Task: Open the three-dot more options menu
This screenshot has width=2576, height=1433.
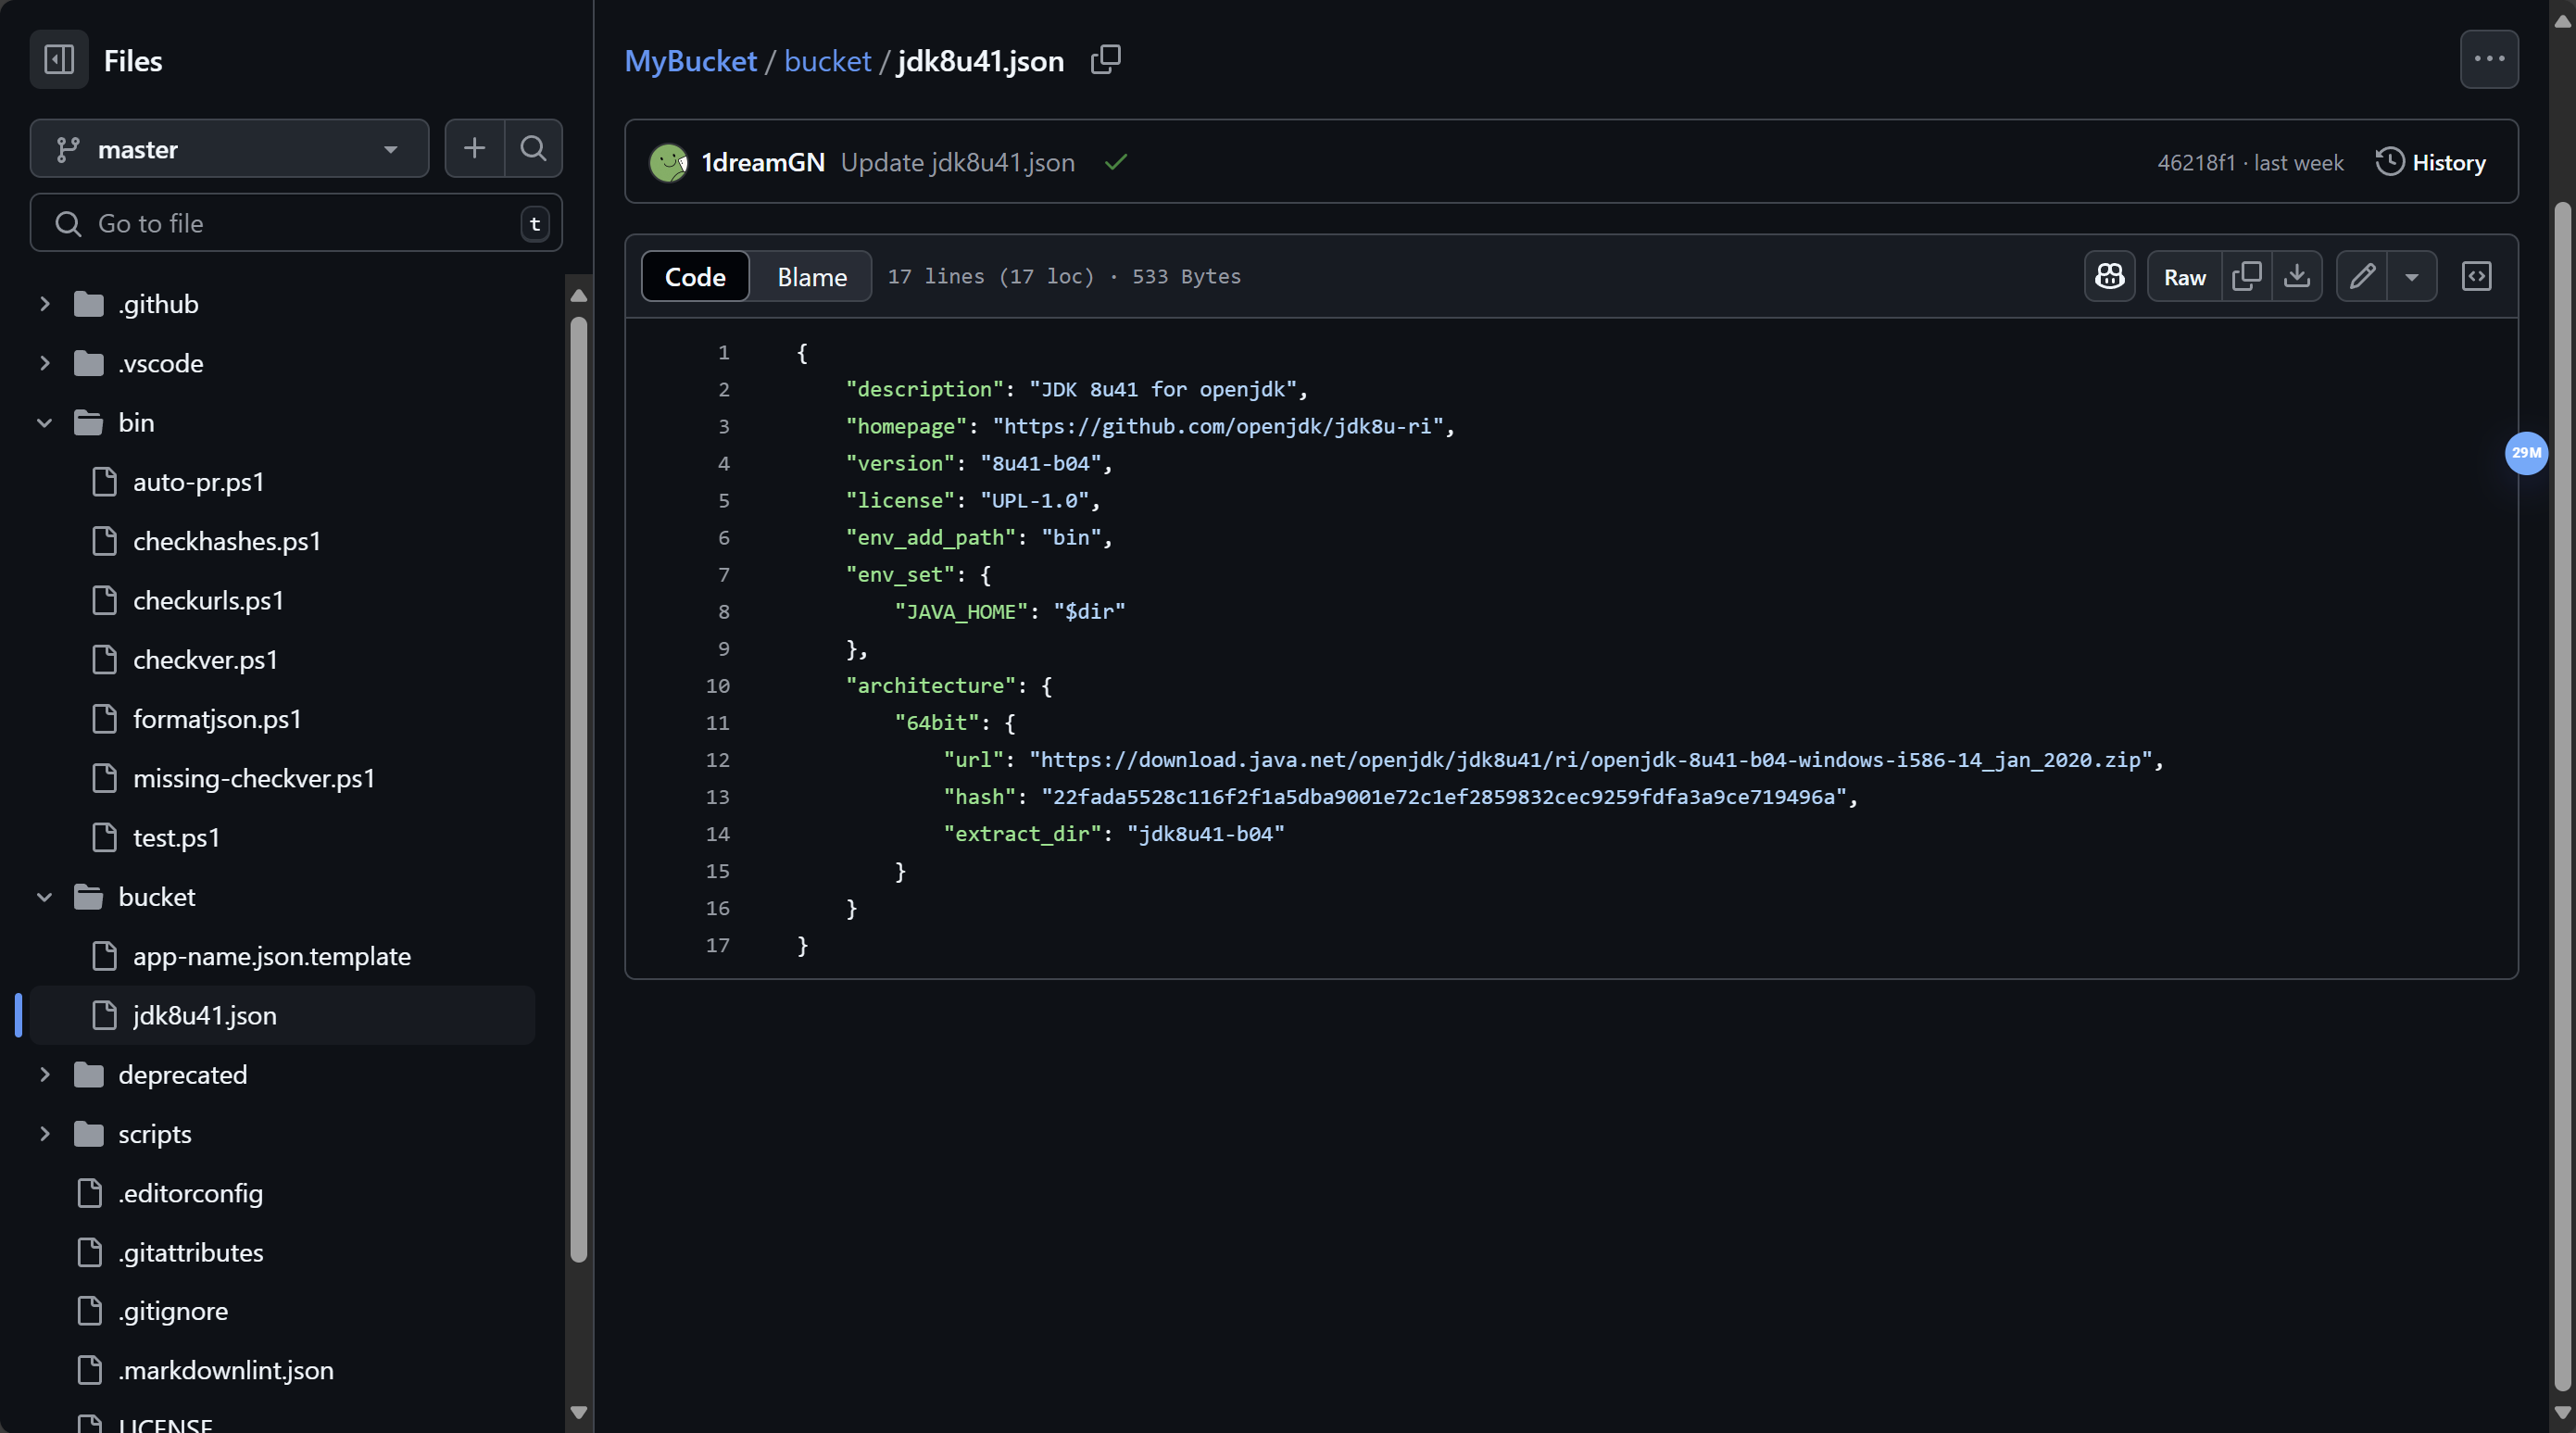Action: point(2488,60)
